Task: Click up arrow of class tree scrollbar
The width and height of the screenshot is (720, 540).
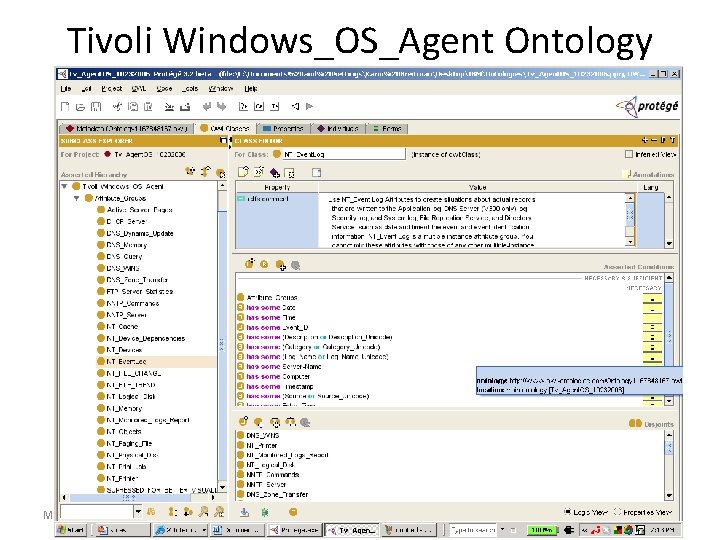Action: [x=222, y=186]
